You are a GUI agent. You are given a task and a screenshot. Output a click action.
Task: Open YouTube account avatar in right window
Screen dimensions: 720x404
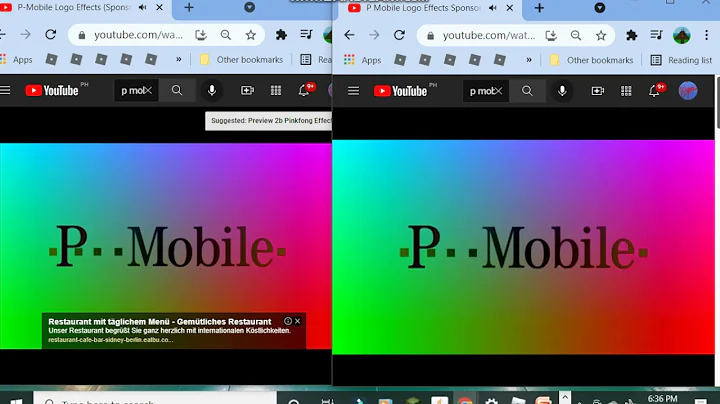tap(688, 90)
